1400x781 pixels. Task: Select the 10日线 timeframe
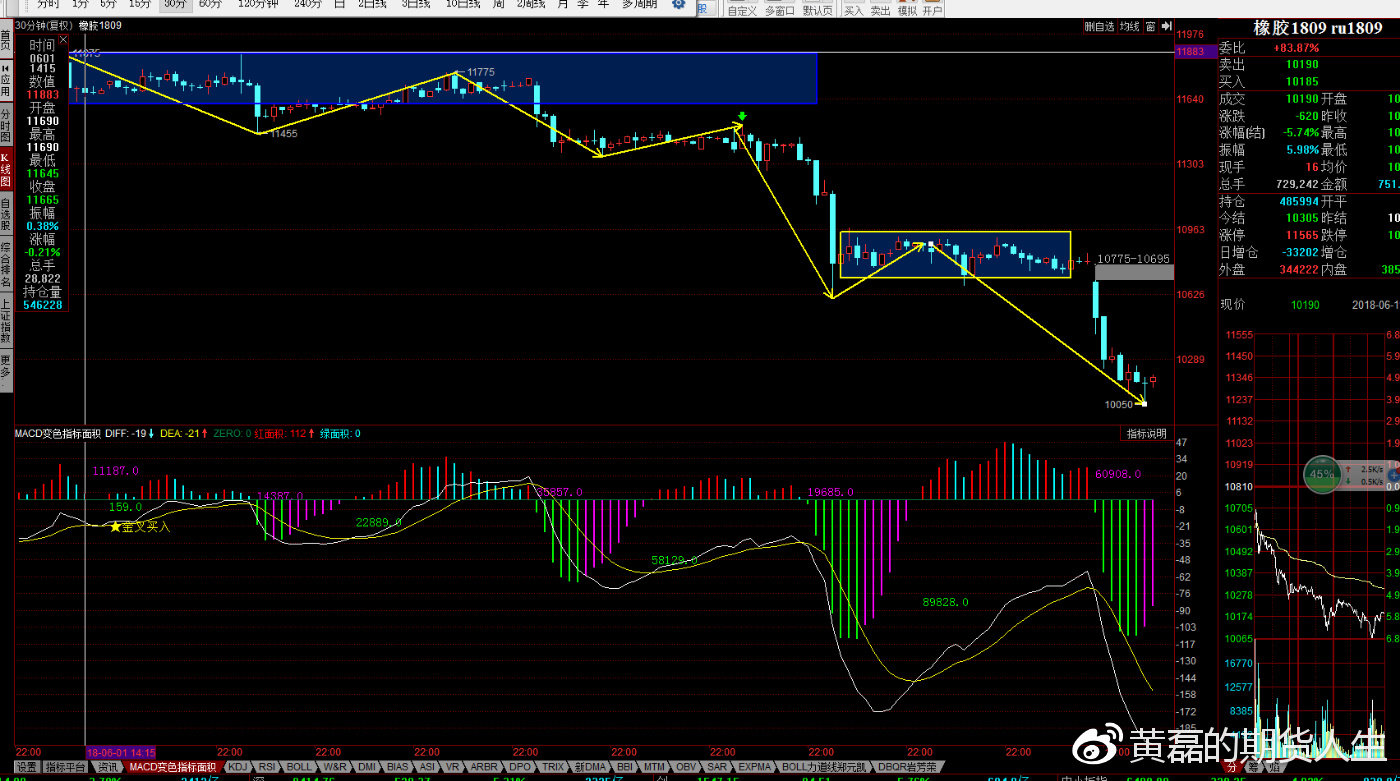[x=463, y=4]
